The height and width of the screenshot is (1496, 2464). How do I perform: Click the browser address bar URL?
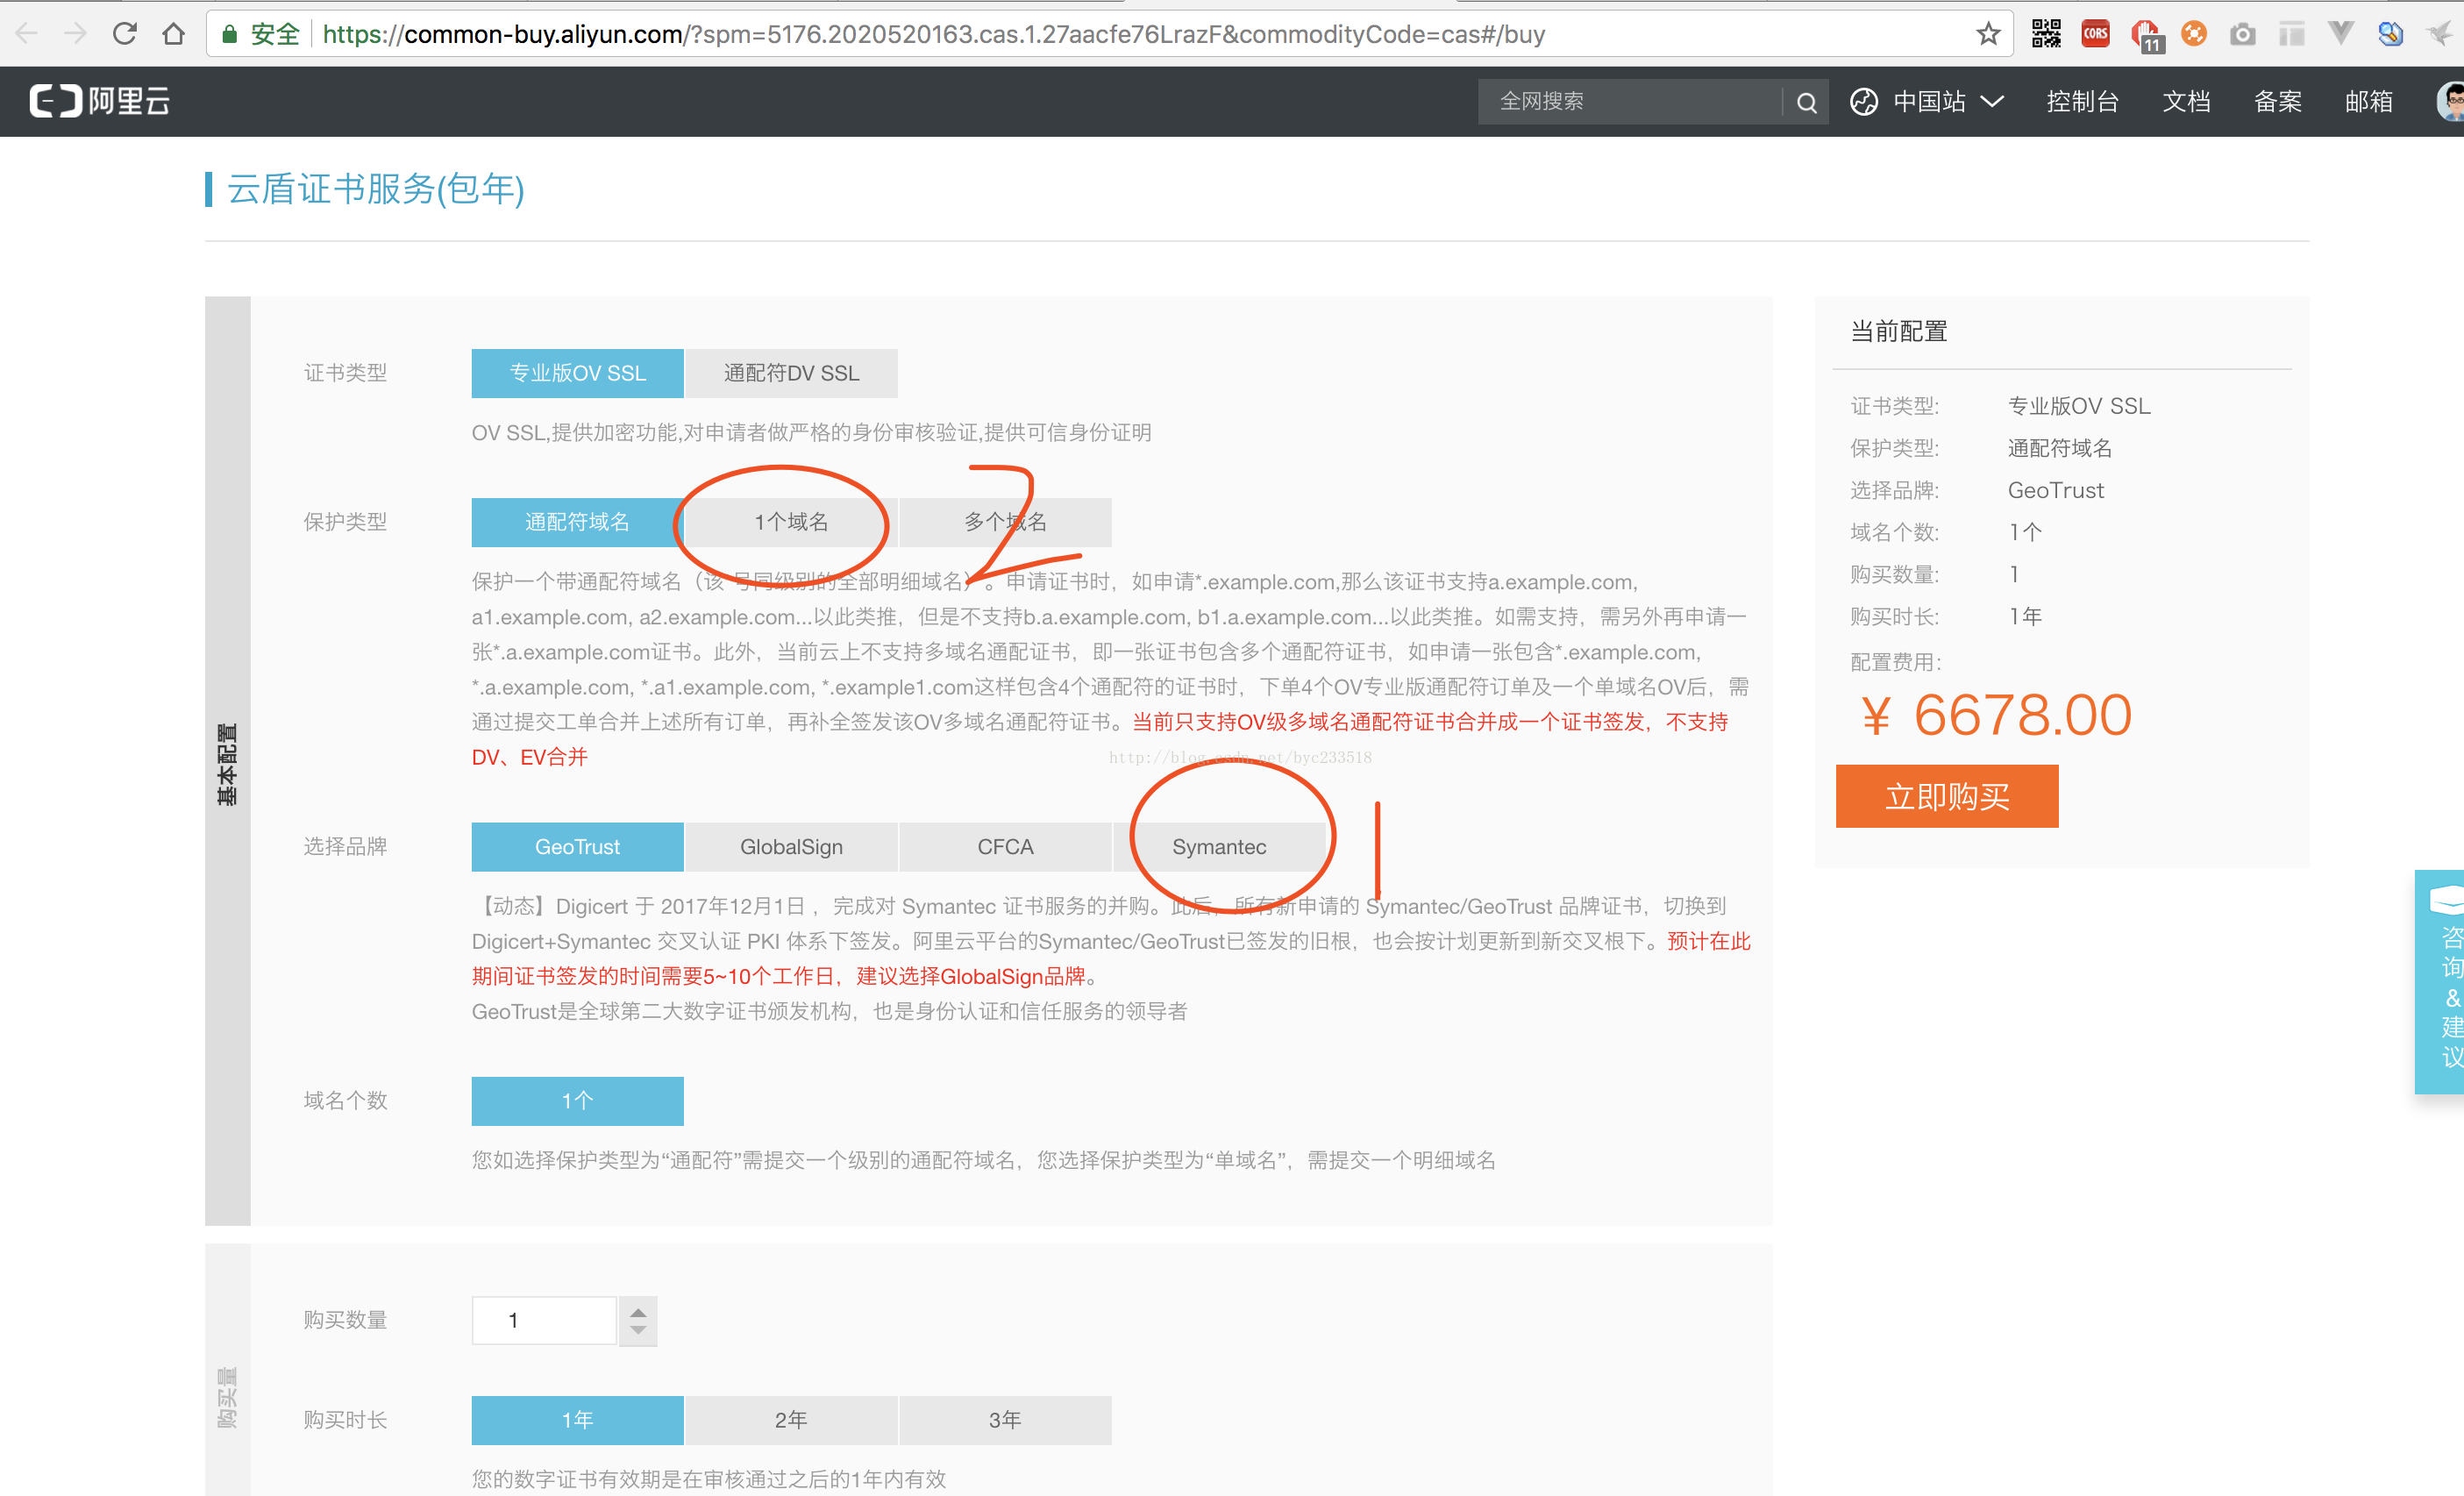pyautogui.click(x=934, y=34)
